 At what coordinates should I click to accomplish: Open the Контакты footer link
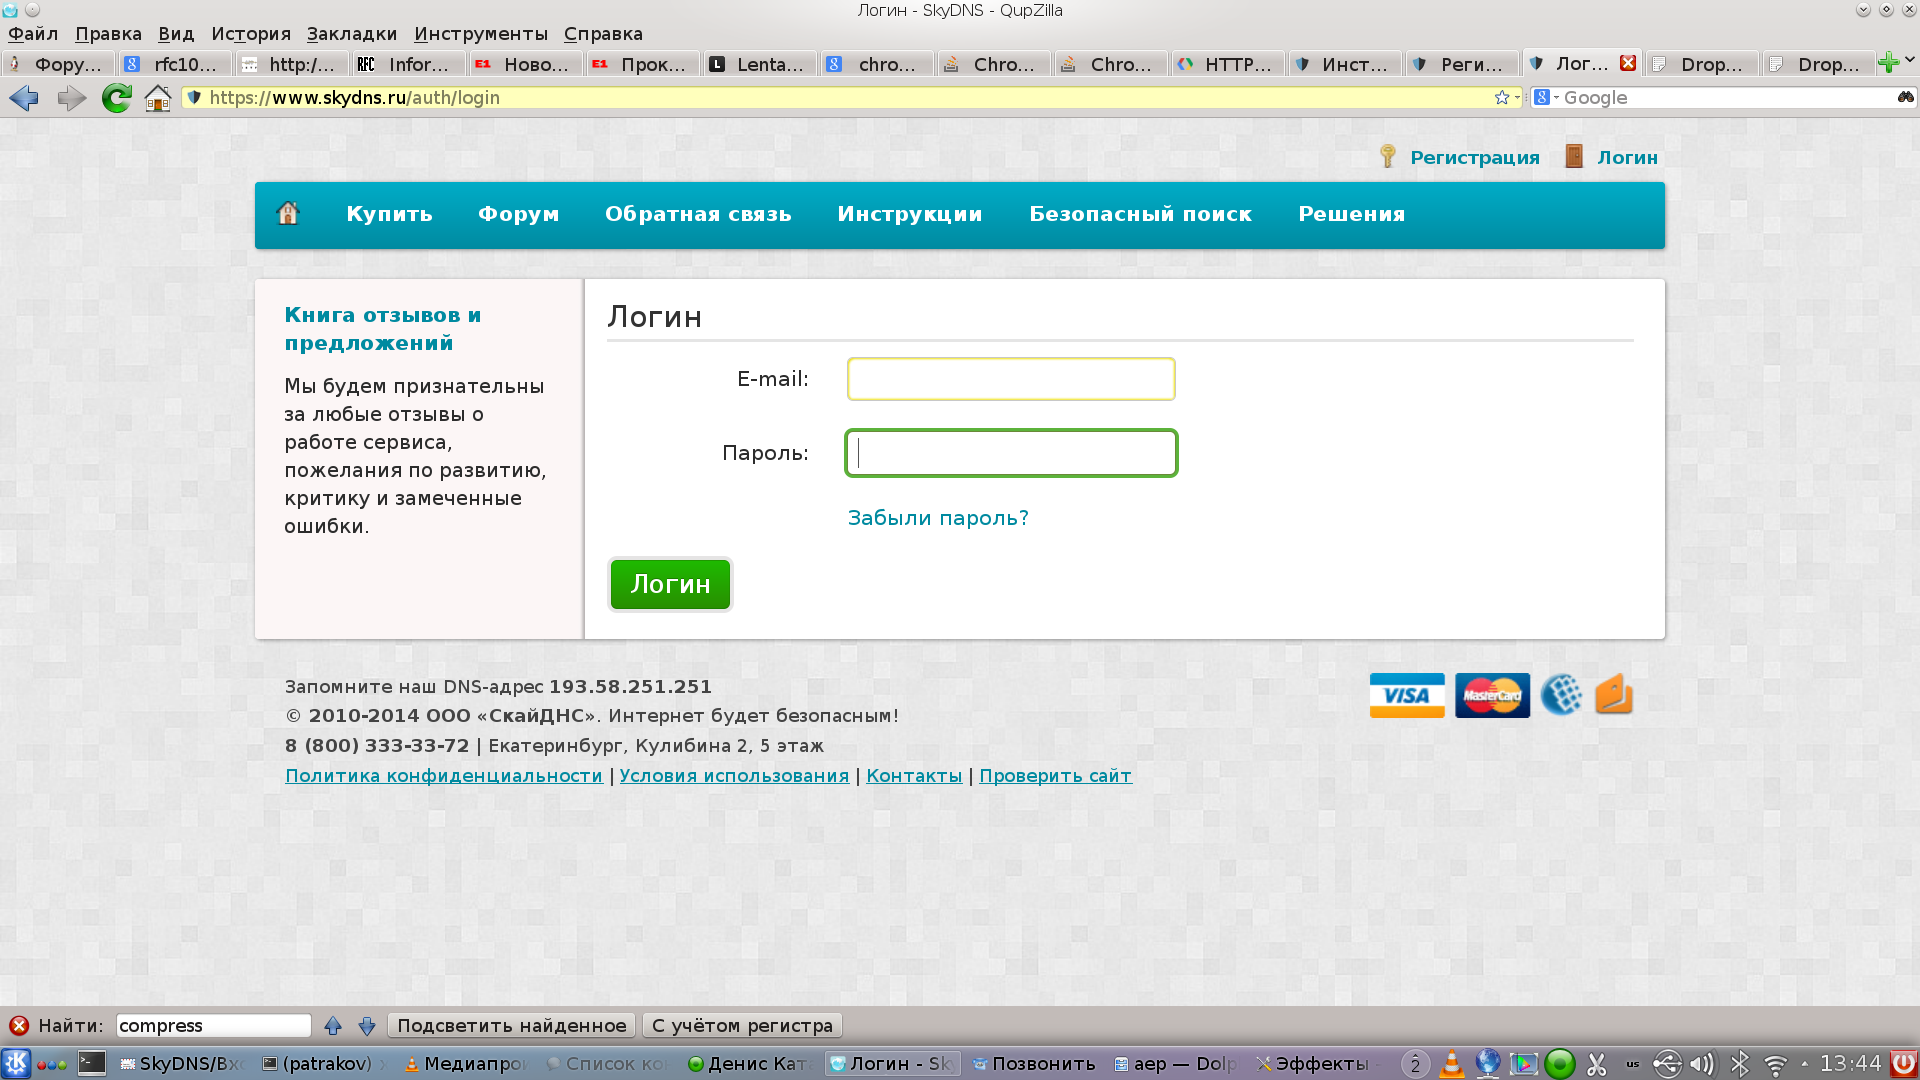click(914, 775)
